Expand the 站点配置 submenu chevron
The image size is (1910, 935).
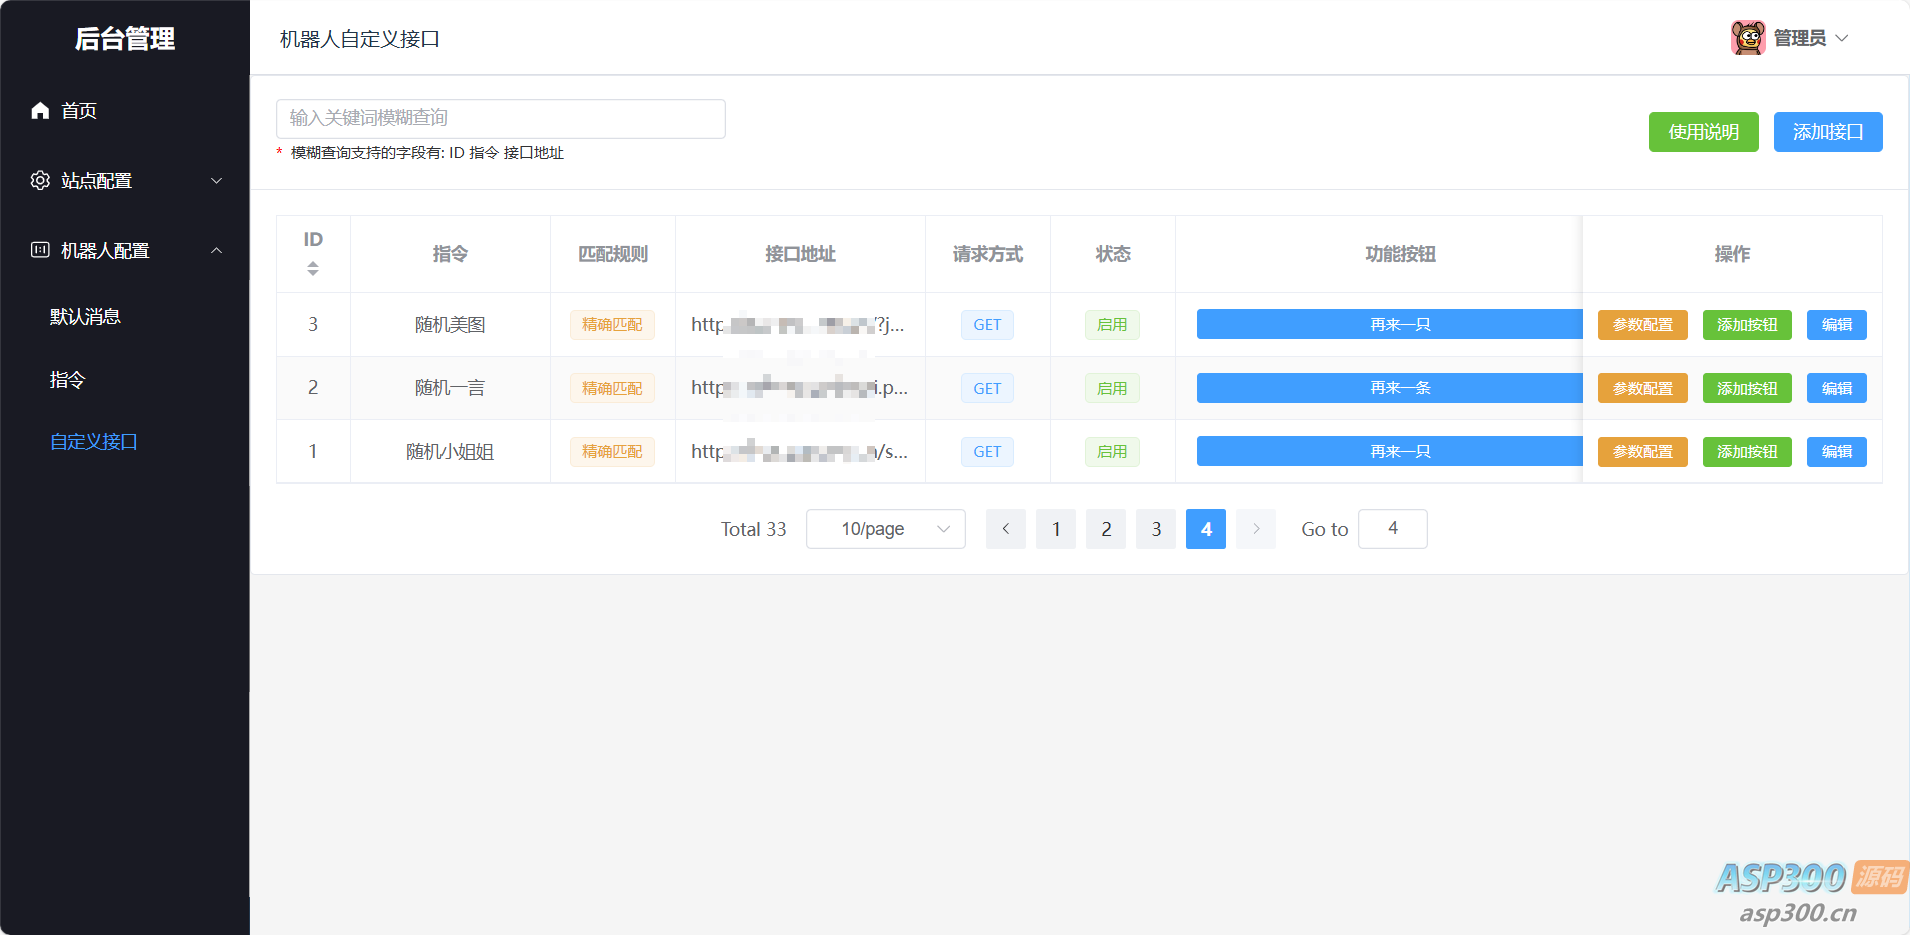coord(216,181)
